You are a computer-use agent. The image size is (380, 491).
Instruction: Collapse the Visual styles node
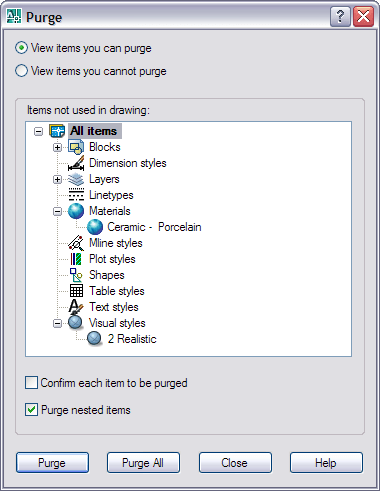click(x=57, y=323)
